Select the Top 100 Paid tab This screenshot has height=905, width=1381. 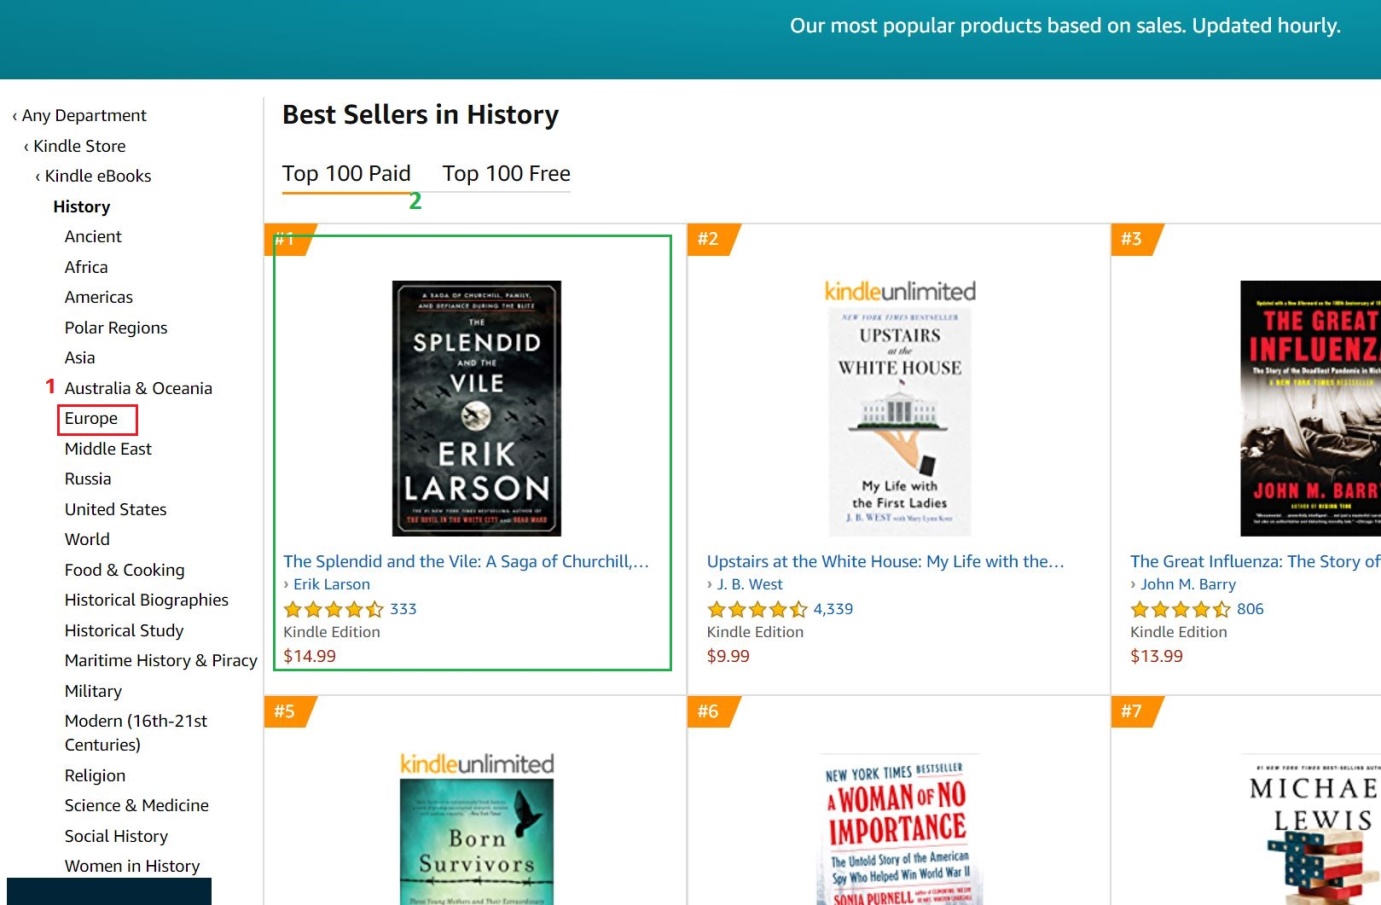346,174
